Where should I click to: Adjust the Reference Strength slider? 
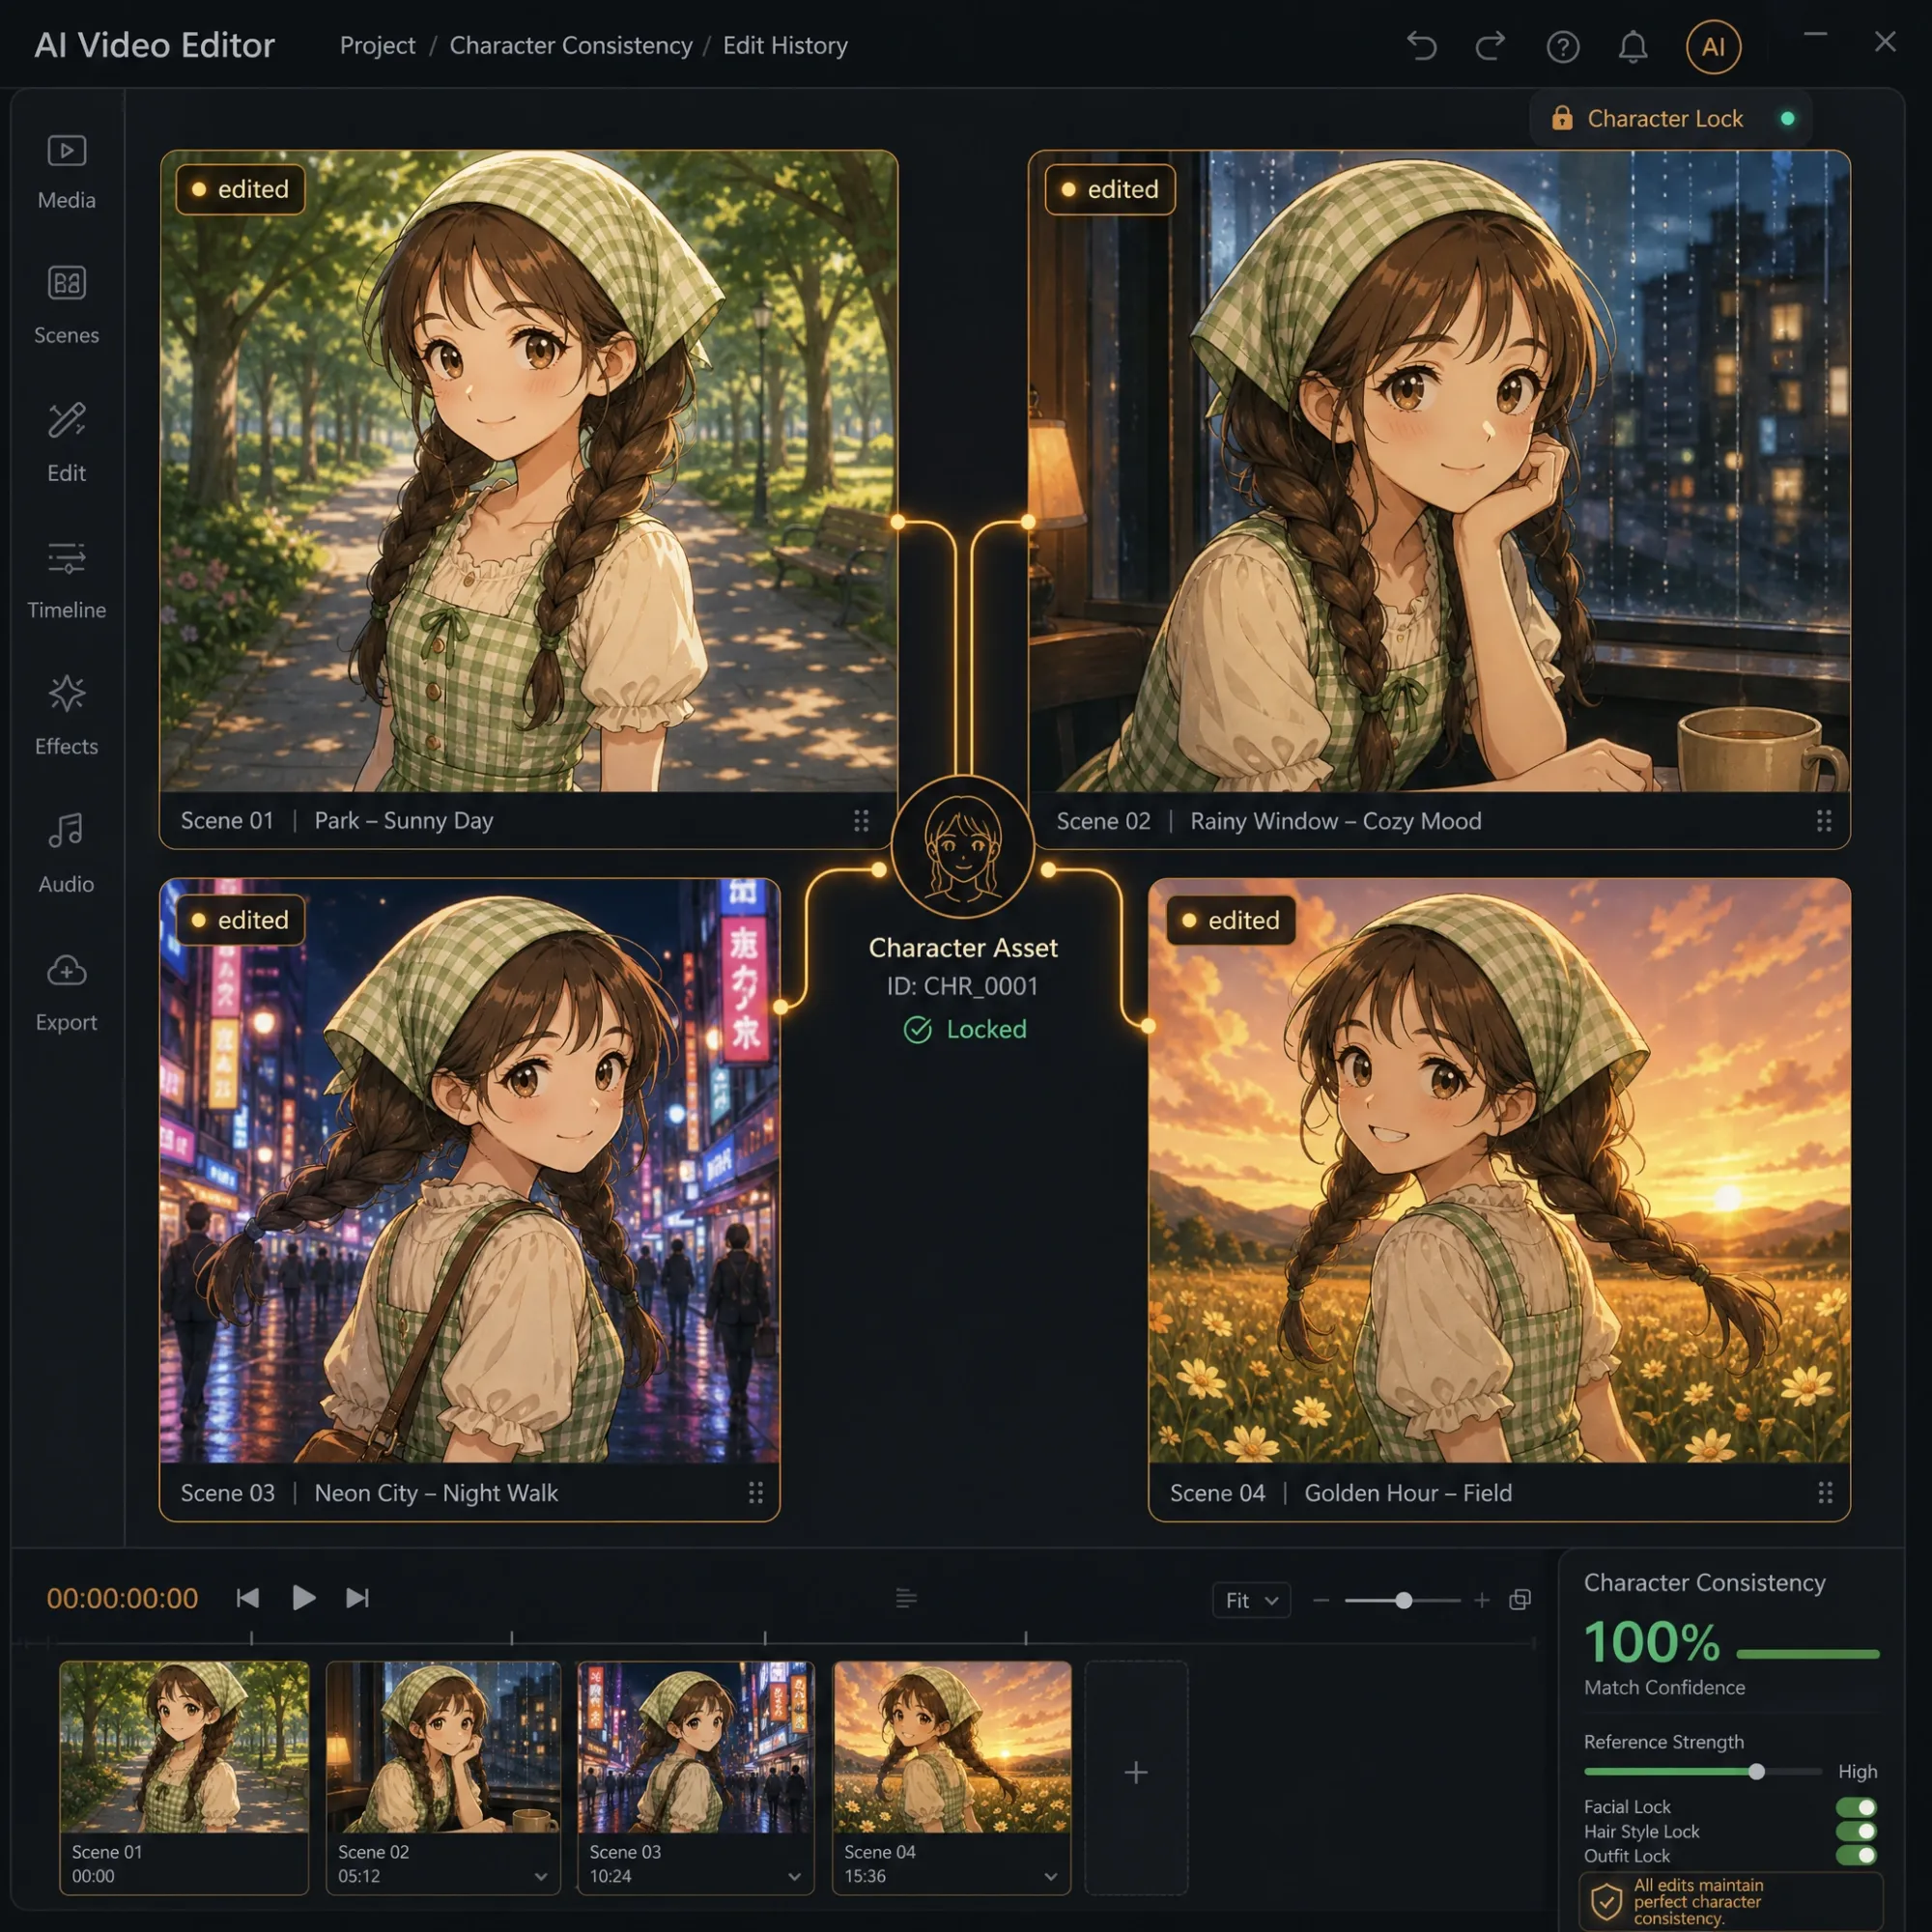tap(1703, 1772)
